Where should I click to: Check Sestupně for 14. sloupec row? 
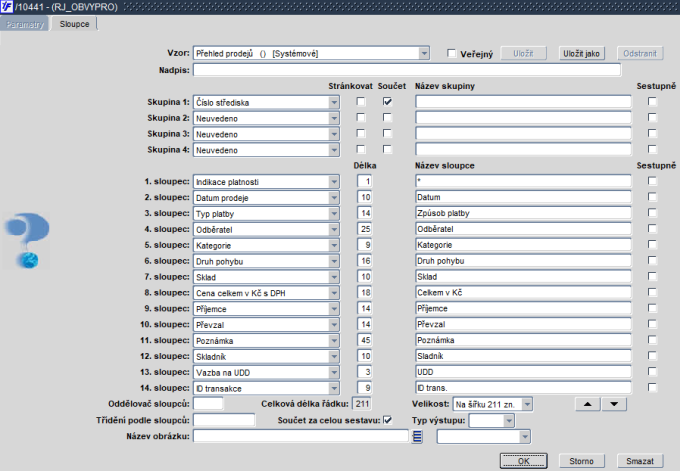click(x=652, y=387)
